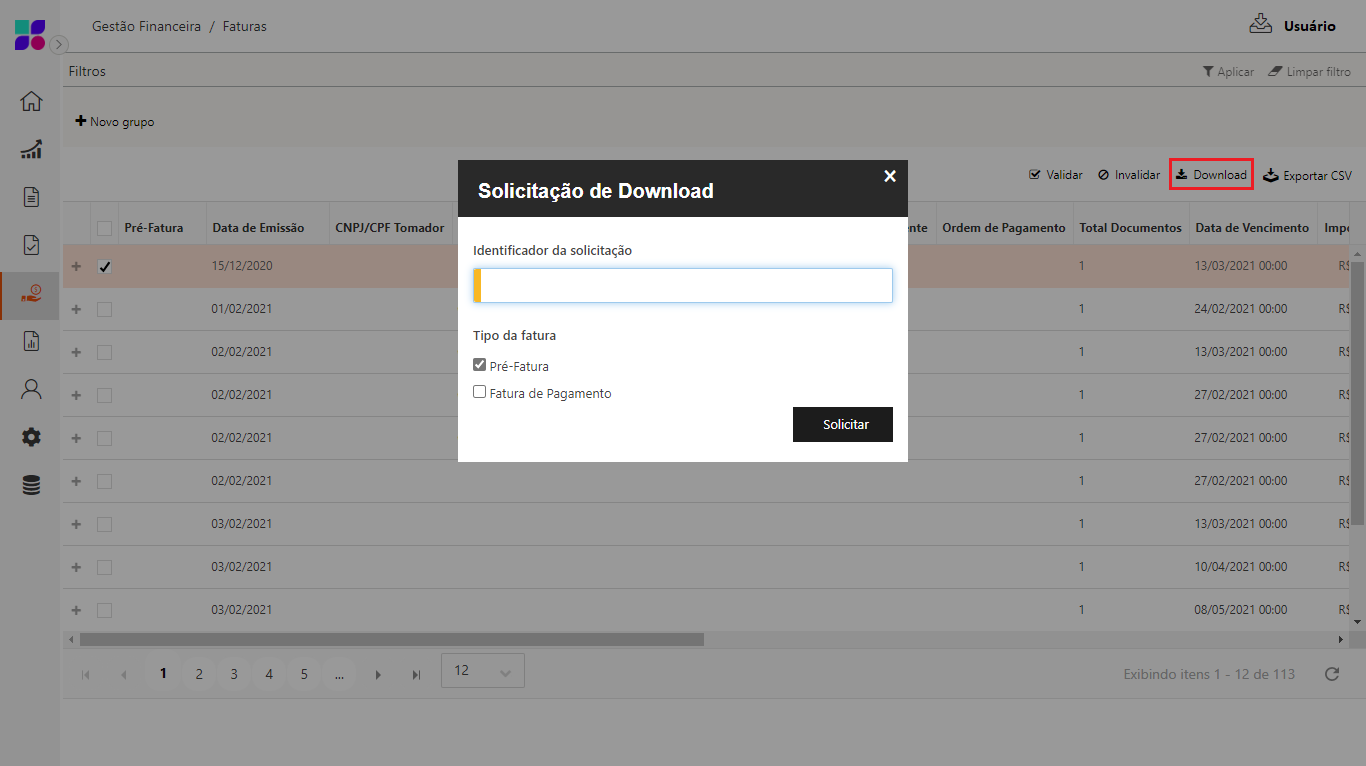Click the download inbox icon near Usuário

pyautogui.click(x=1260, y=24)
